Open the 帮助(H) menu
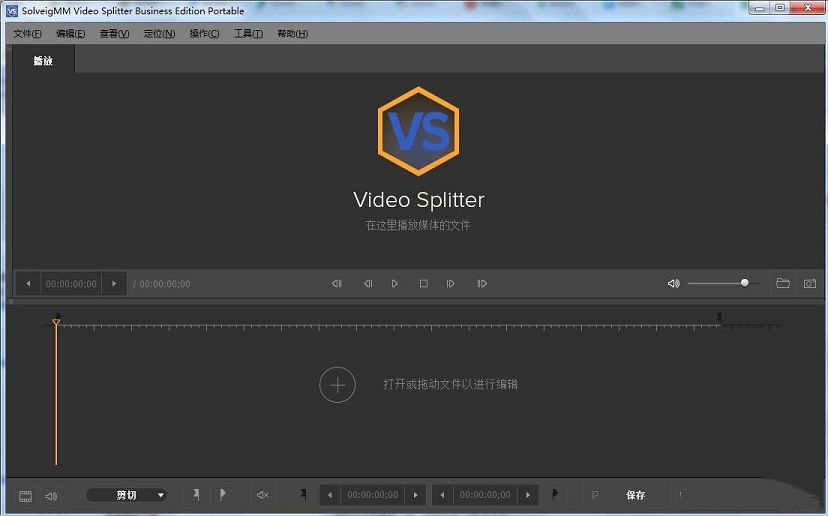 [293, 34]
